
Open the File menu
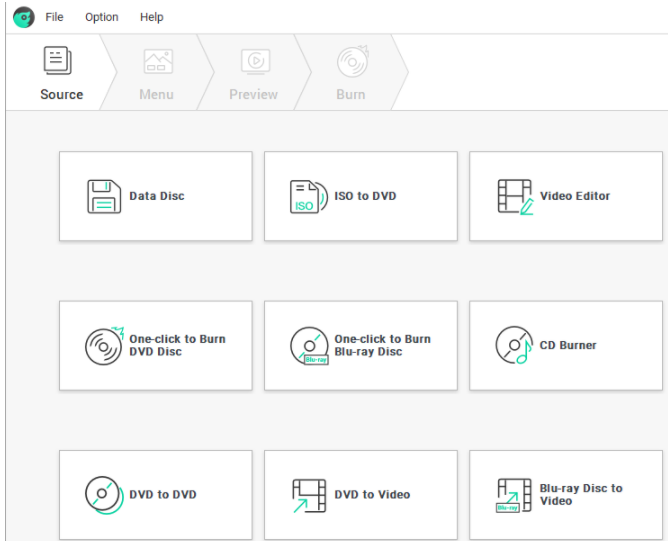[54, 17]
